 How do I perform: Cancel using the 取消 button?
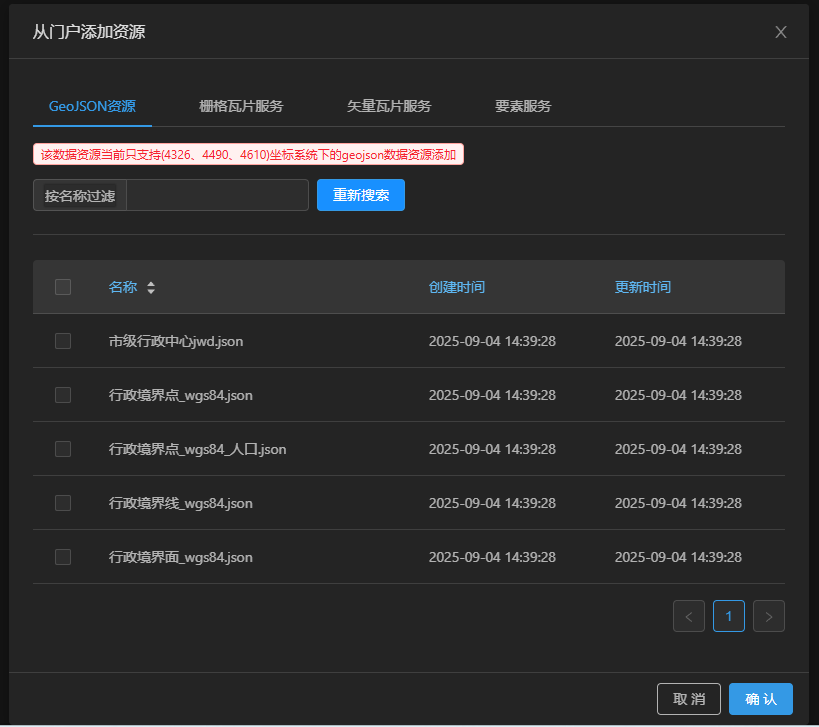click(x=688, y=699)
